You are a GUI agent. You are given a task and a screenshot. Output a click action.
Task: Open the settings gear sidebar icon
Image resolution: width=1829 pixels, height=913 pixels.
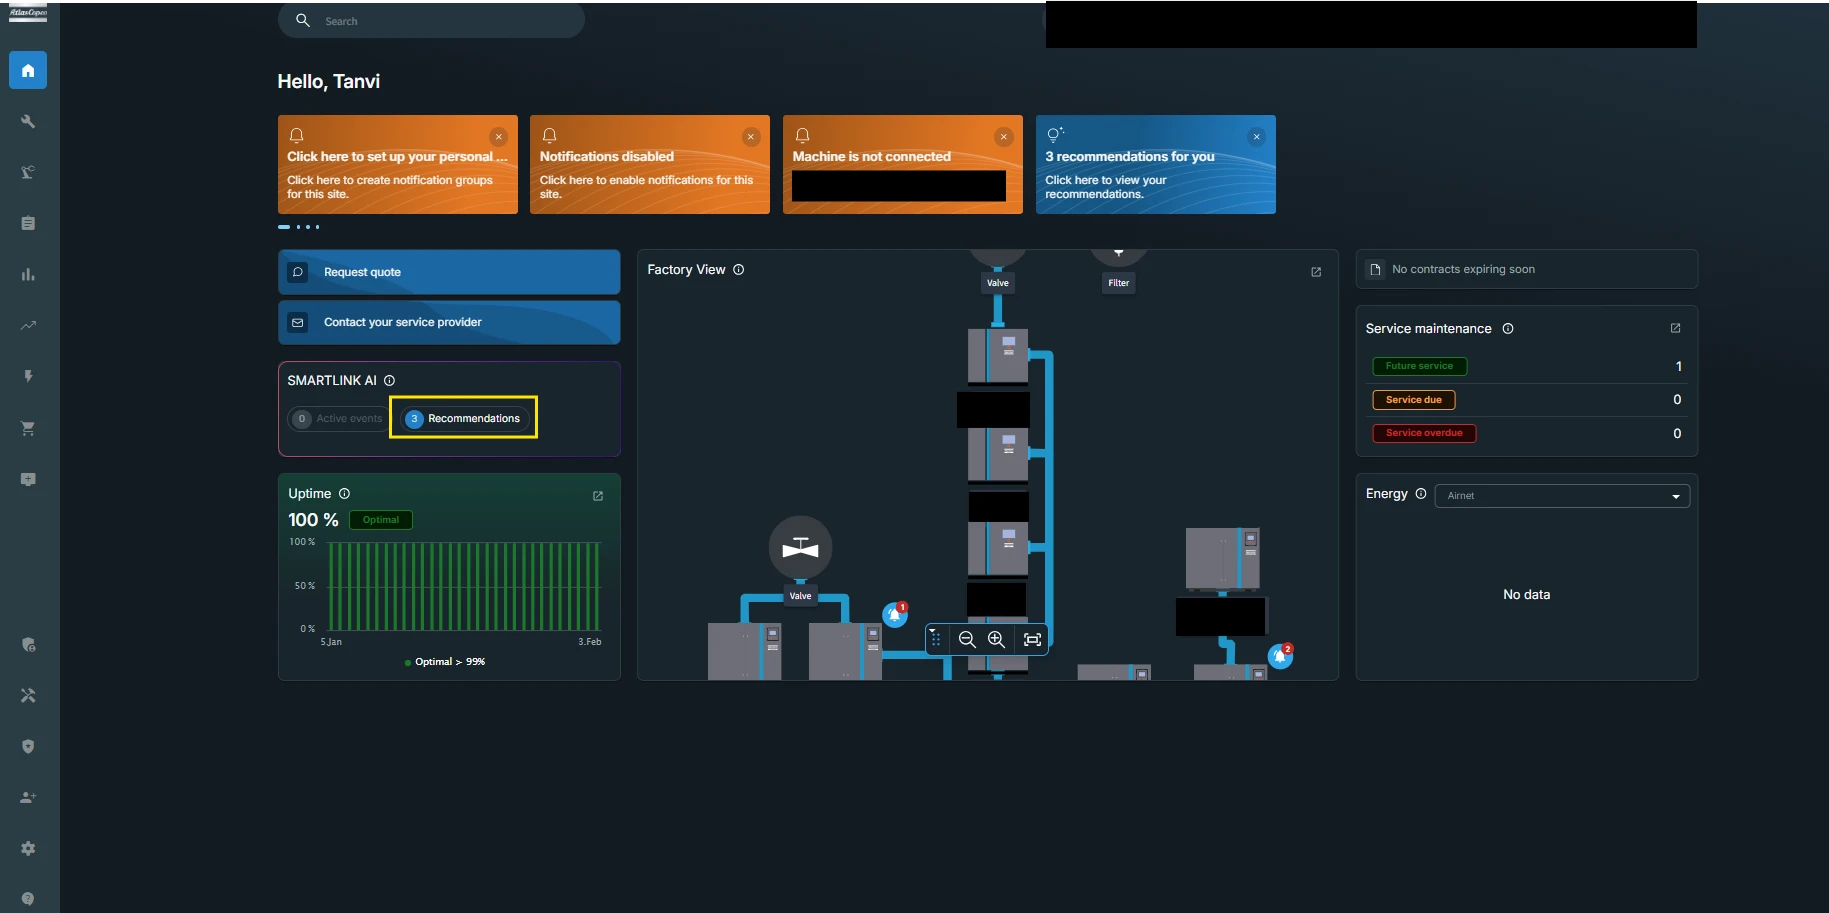pos(28,848)
